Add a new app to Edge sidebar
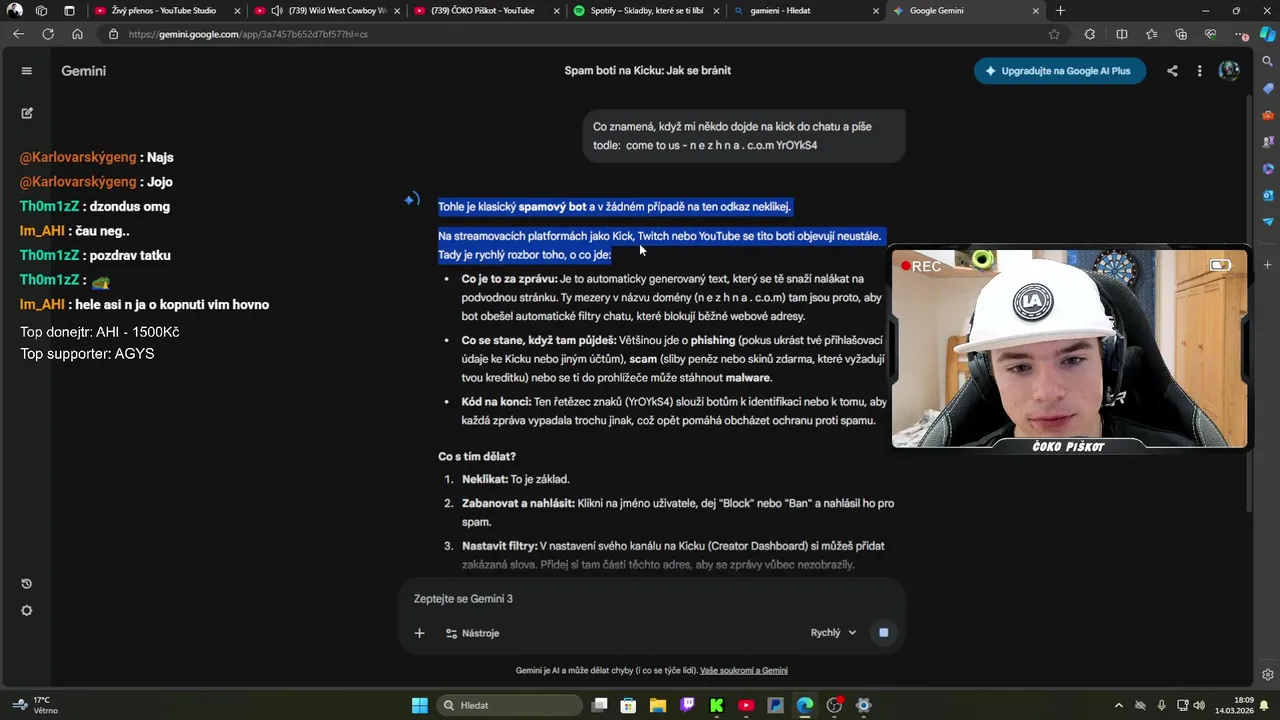Viewport: 1280px width, 720px height. [x=1268, y=265]
